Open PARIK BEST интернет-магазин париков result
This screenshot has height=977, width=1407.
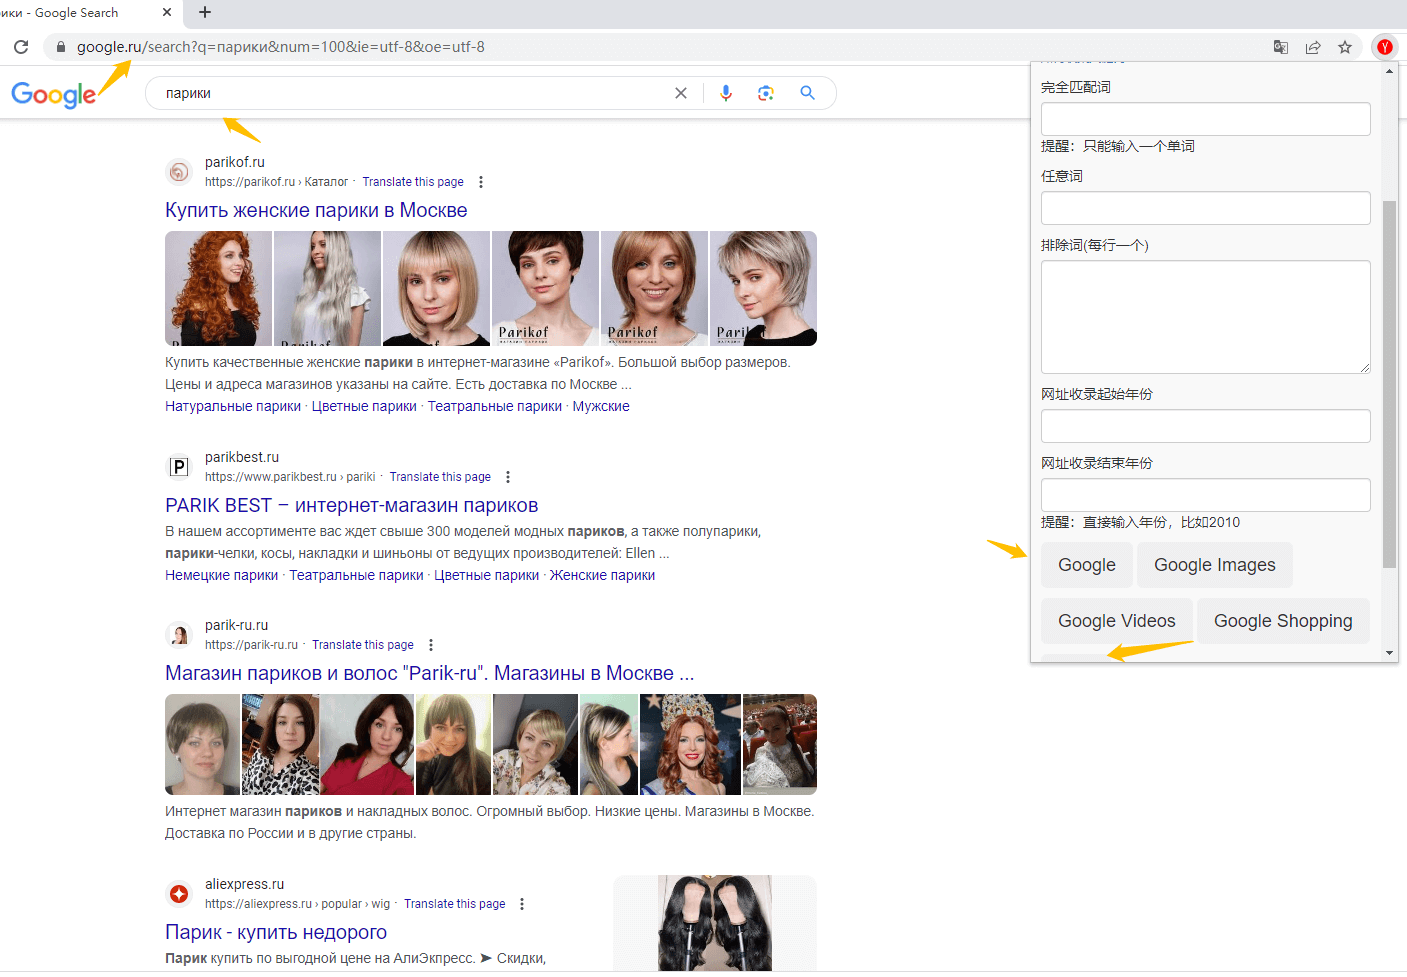[352, 505]
